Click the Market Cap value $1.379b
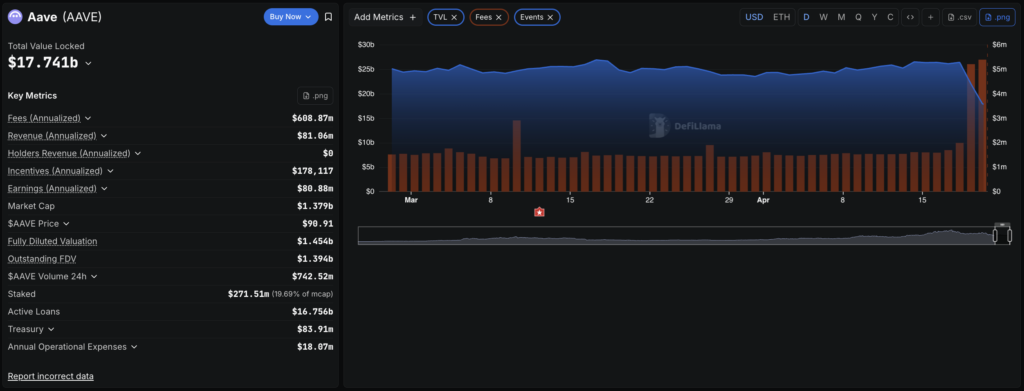 pyautogui.click(x=315, y=206)
